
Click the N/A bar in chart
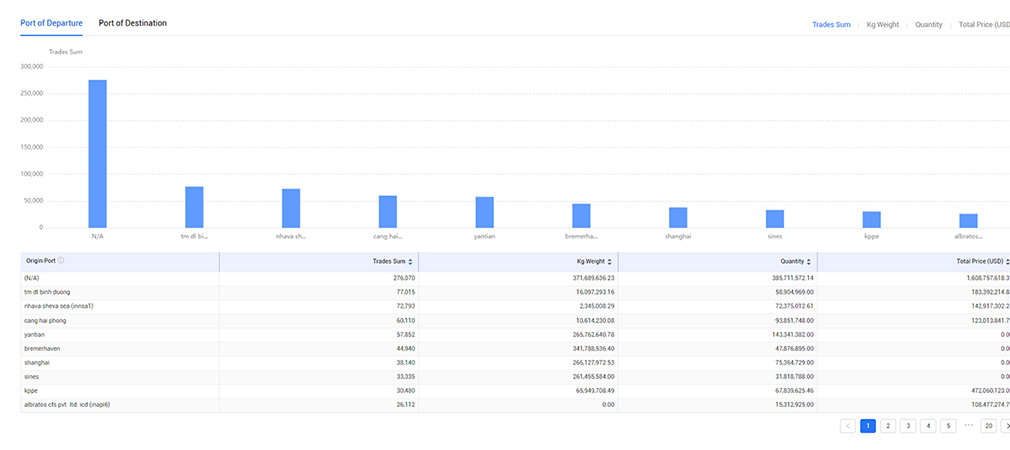pyautogui.click(x=97, y=153)
